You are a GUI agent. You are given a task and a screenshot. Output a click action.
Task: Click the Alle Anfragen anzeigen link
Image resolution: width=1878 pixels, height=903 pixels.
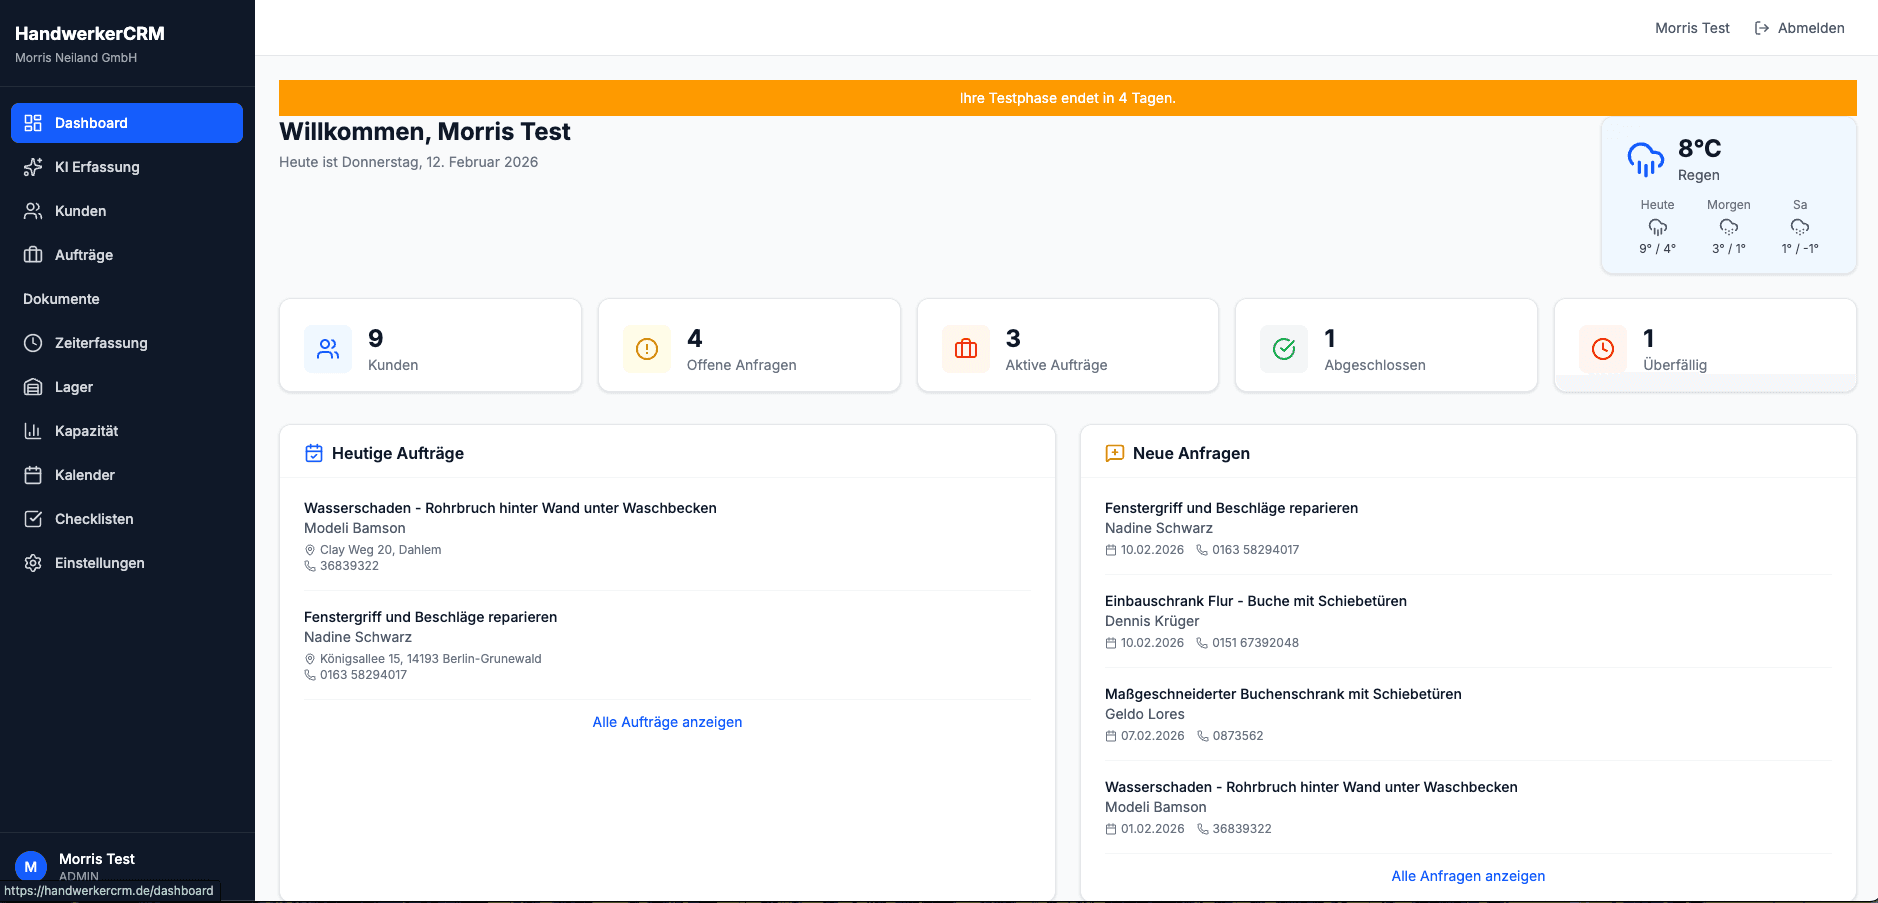coord(1467,875)
